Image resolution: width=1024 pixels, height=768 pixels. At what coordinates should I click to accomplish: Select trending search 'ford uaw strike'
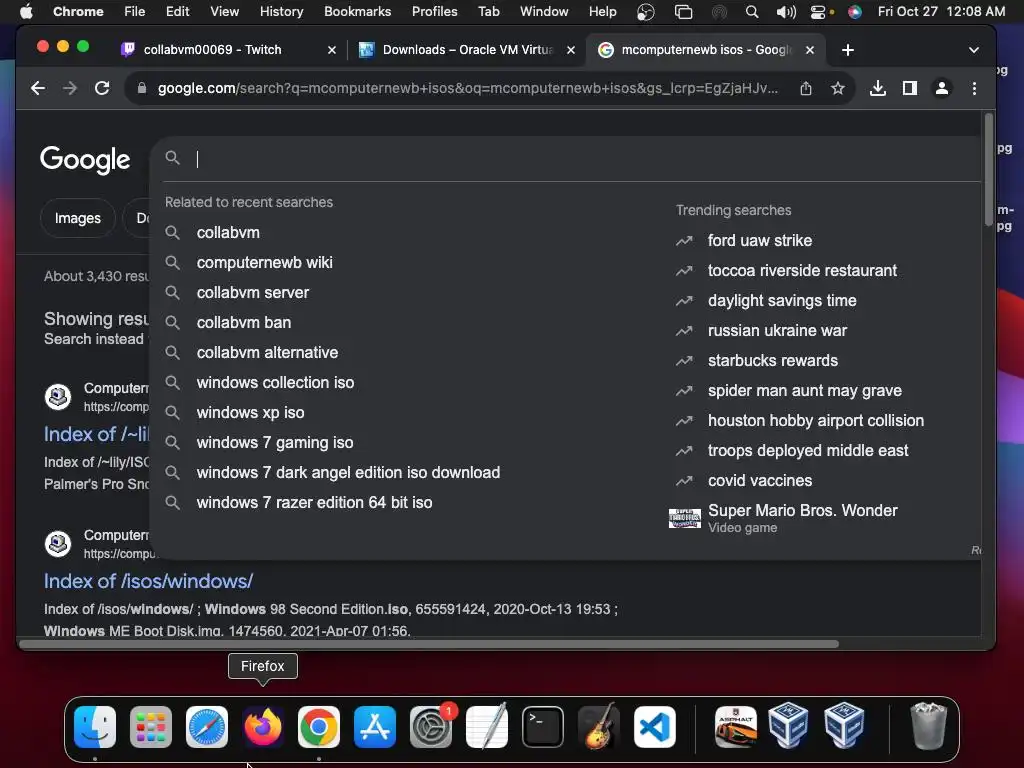(760, 240)
